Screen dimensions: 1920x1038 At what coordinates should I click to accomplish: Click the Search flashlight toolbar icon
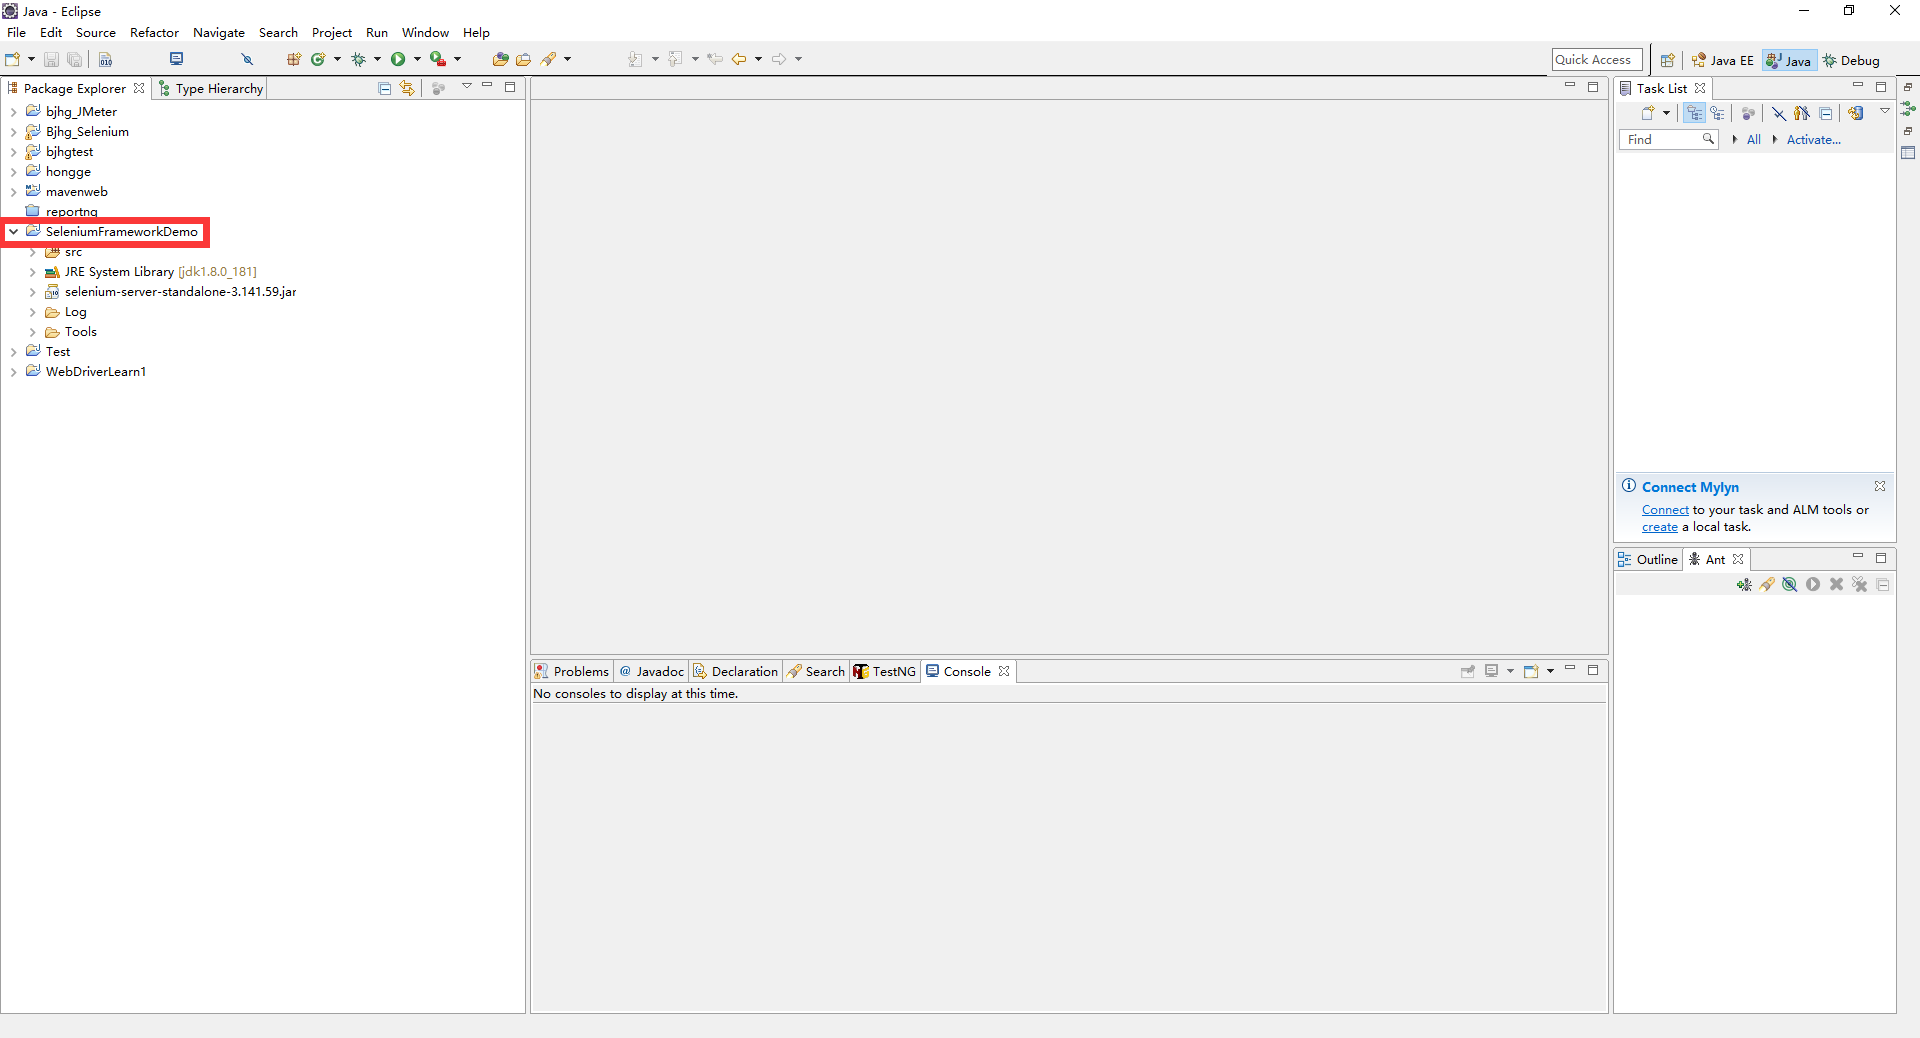(x=548, y=59)
